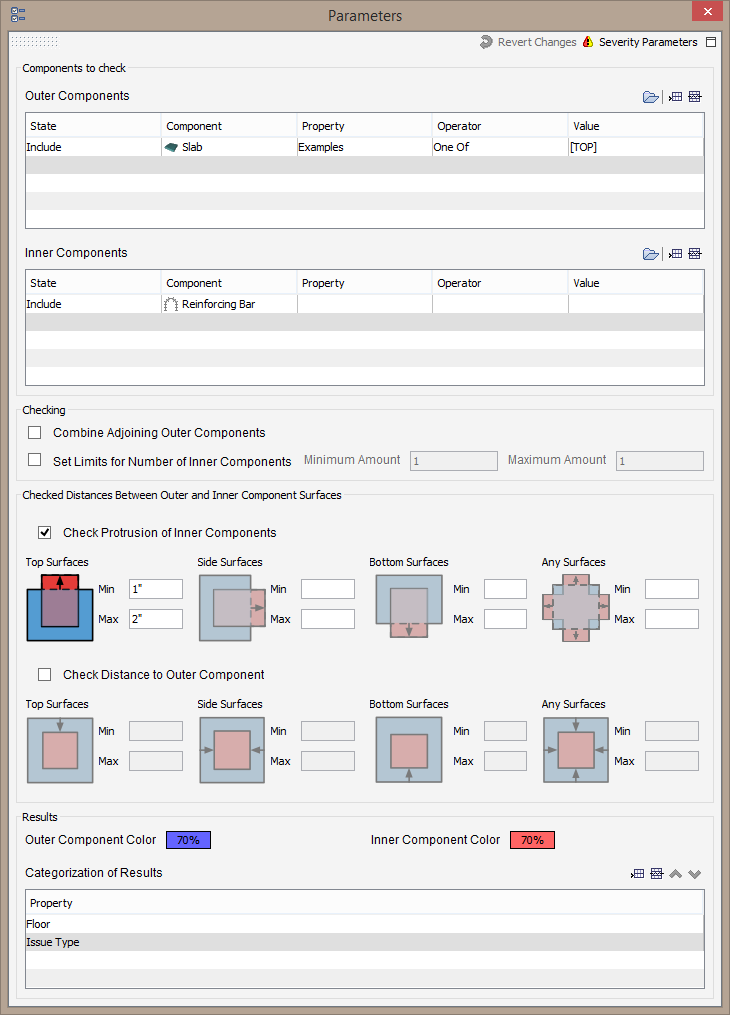Enable Set Limits for Number of Inner Components
The width and height of the screenshot is (730, 1015).
35,460
